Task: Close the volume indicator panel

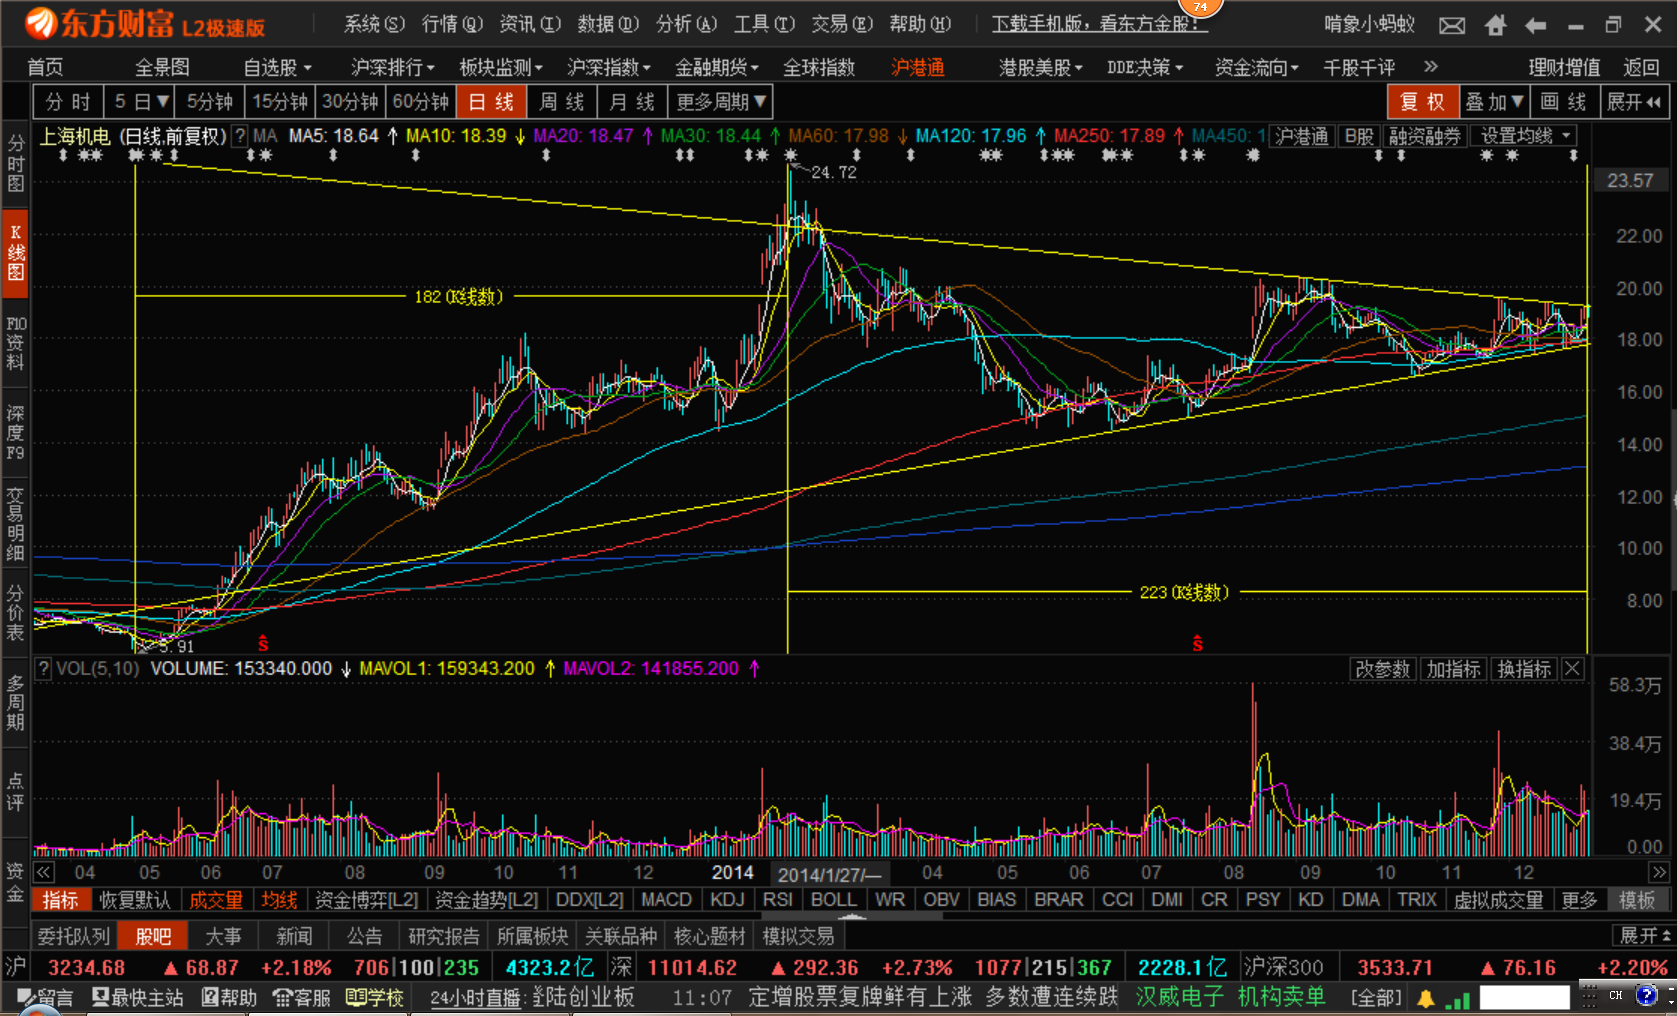Action: point(1572,668)
